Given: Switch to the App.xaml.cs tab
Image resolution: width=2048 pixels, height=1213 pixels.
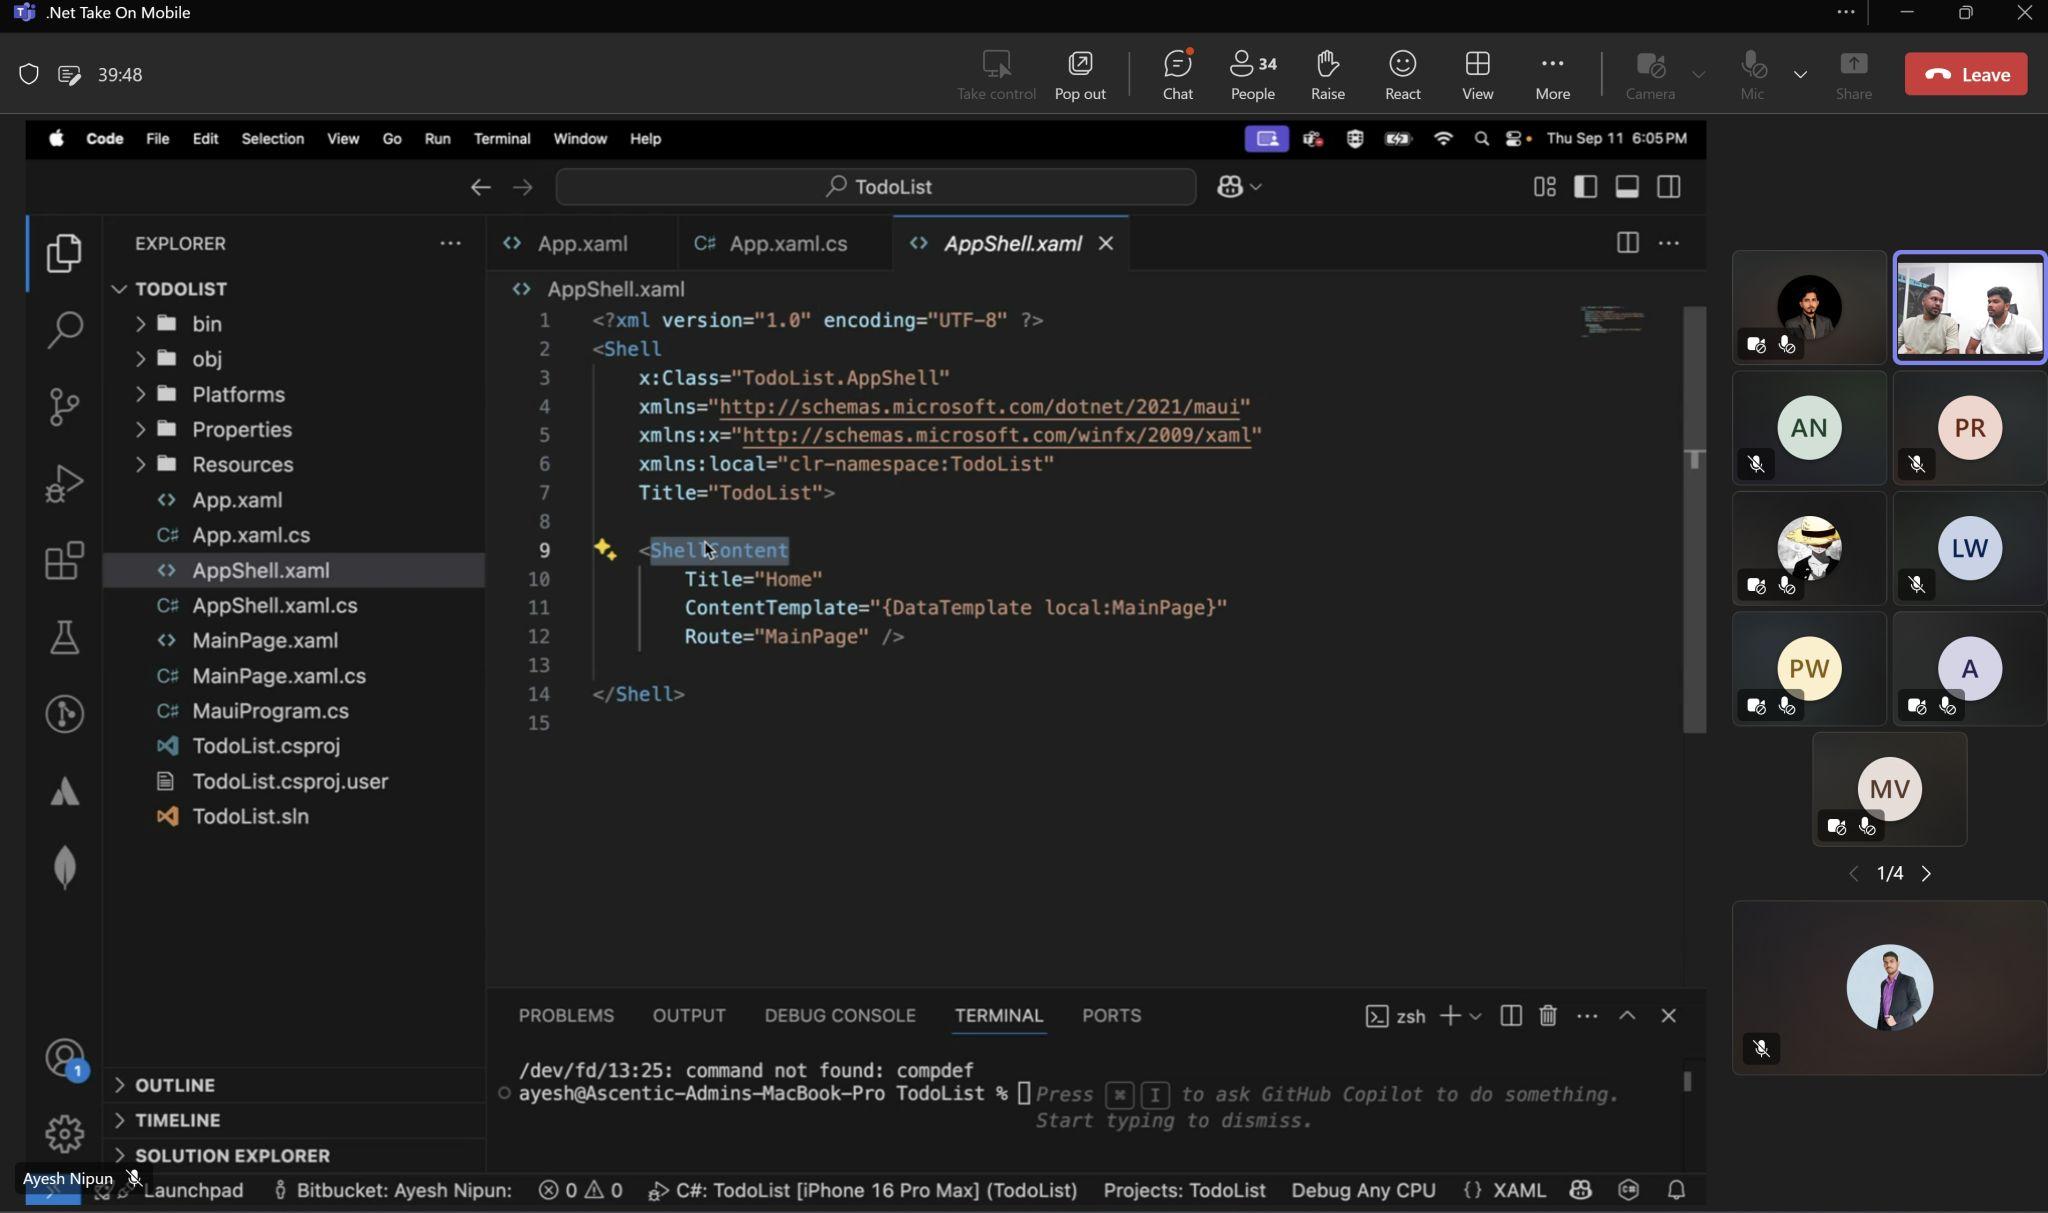Looking at the screenshot, I should pyautogui.click(x=787, y=243).
